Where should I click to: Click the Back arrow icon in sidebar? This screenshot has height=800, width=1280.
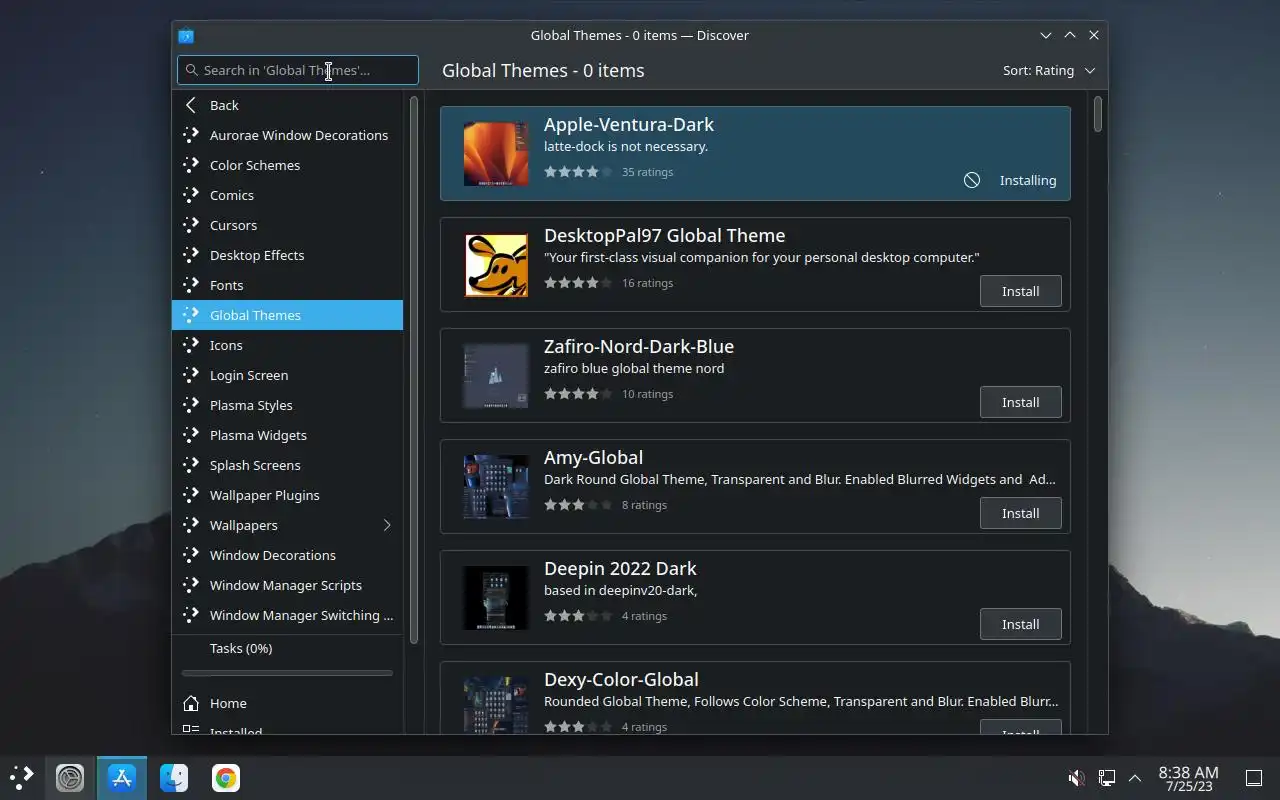pyautogui.click(x=191, y=105)
